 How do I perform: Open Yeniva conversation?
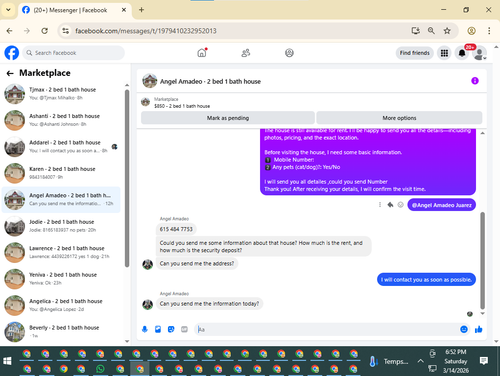61,279
